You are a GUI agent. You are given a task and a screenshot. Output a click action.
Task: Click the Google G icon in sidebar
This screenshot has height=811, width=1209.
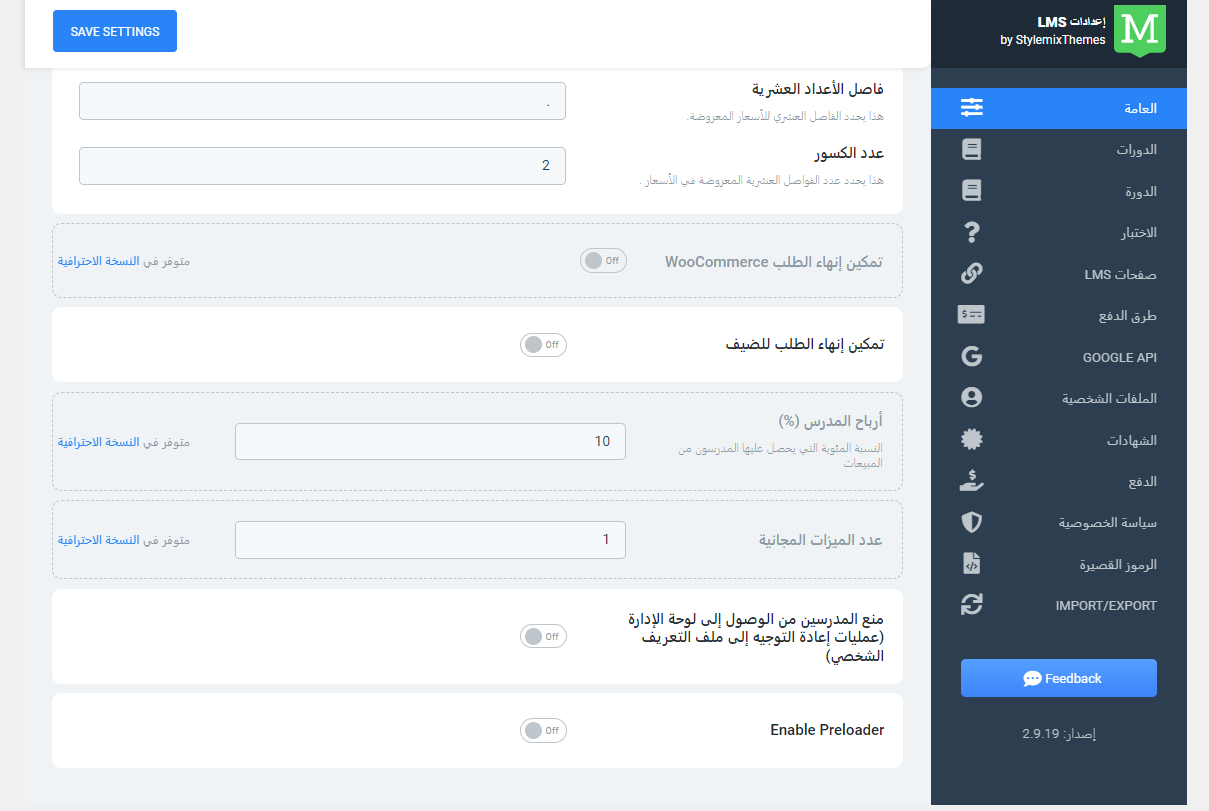(971, 357)
